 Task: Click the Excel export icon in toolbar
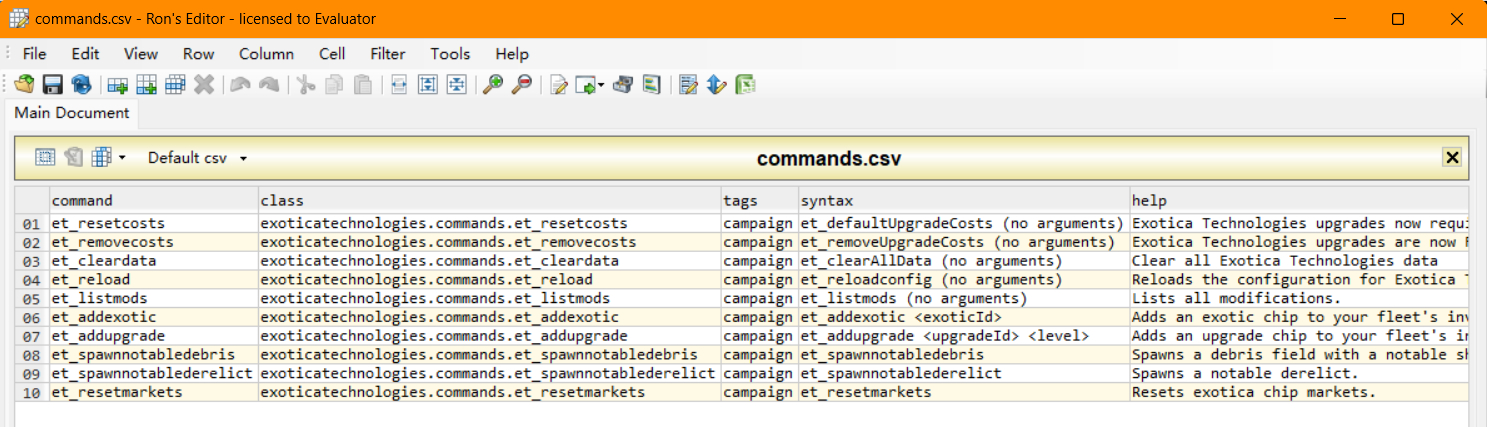746,85
